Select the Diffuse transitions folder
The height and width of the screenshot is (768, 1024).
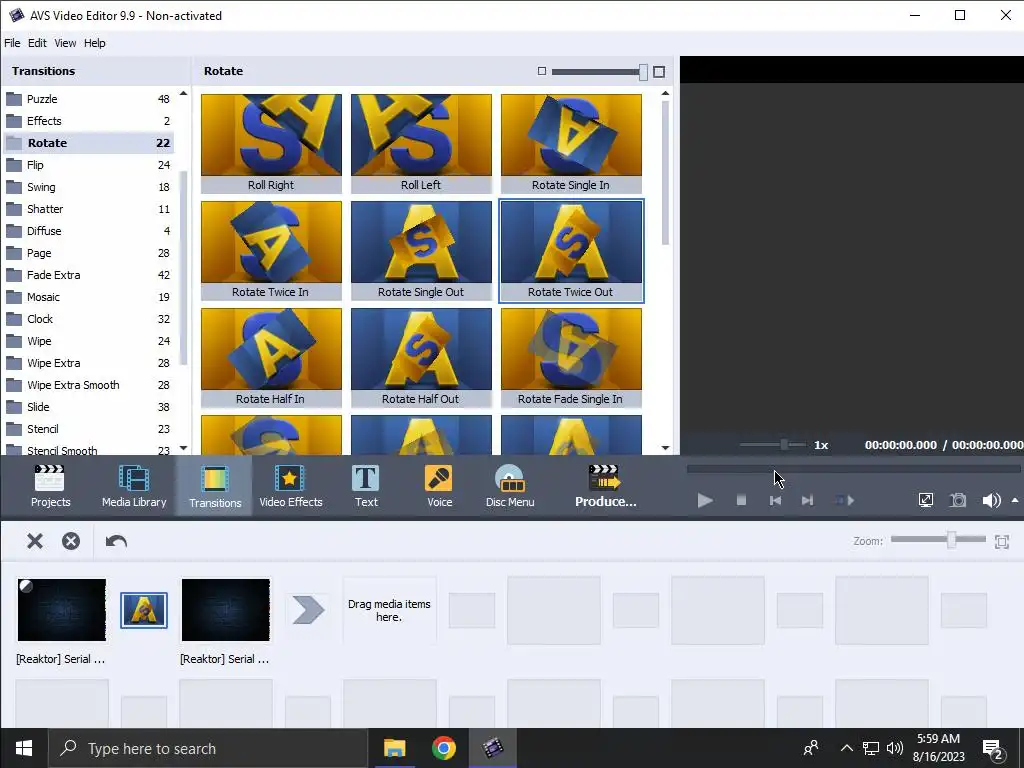(88, 231)
